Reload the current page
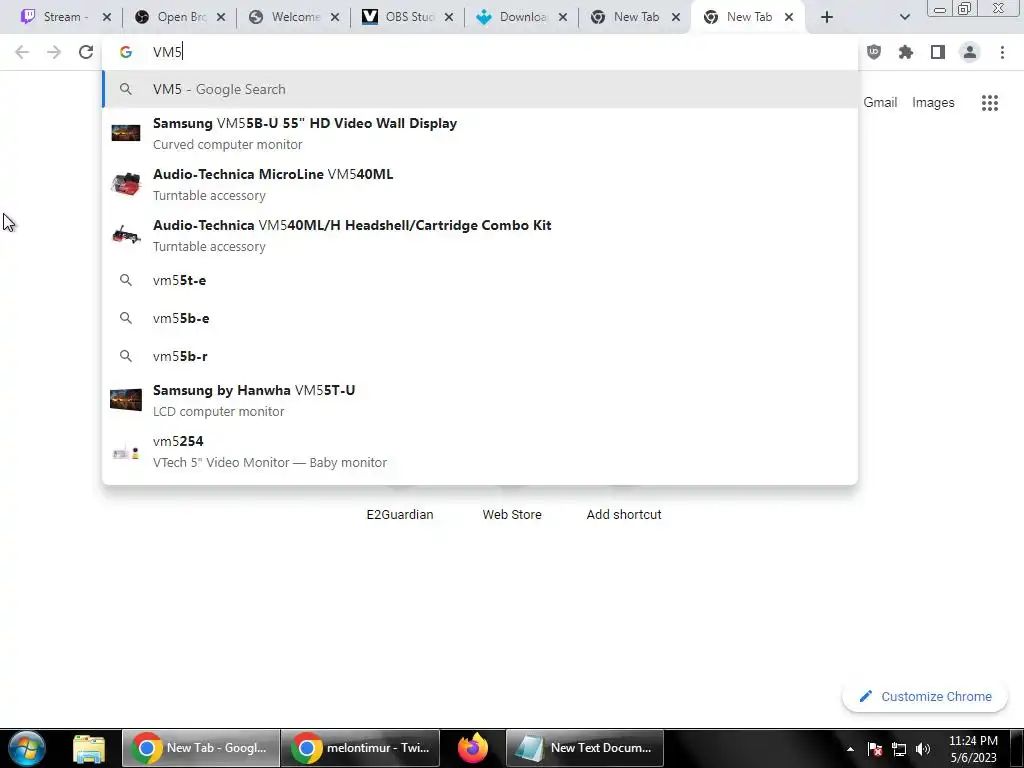Viewport: 1024px width, 768px height. [x=86, y=52]
